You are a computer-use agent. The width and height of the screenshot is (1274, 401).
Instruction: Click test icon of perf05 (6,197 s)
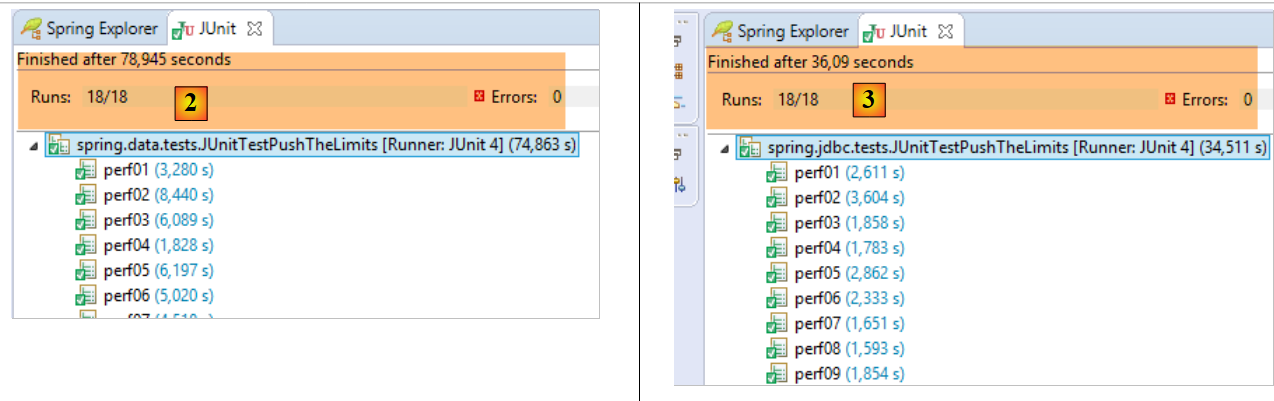click(x=86, y=271)
